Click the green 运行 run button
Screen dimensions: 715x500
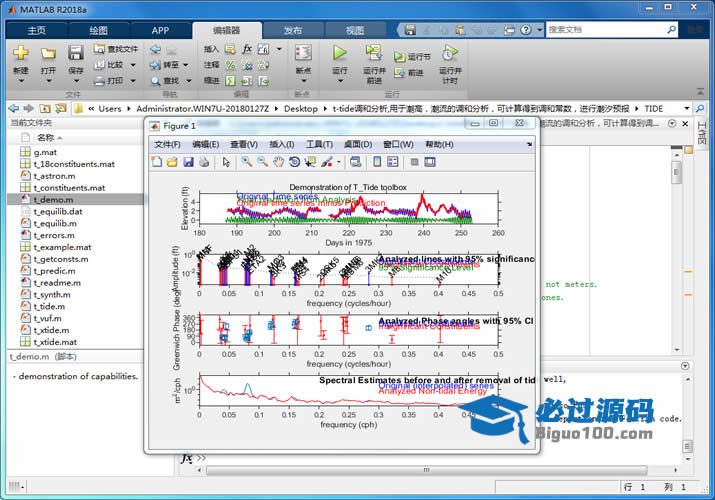point(340,52)
